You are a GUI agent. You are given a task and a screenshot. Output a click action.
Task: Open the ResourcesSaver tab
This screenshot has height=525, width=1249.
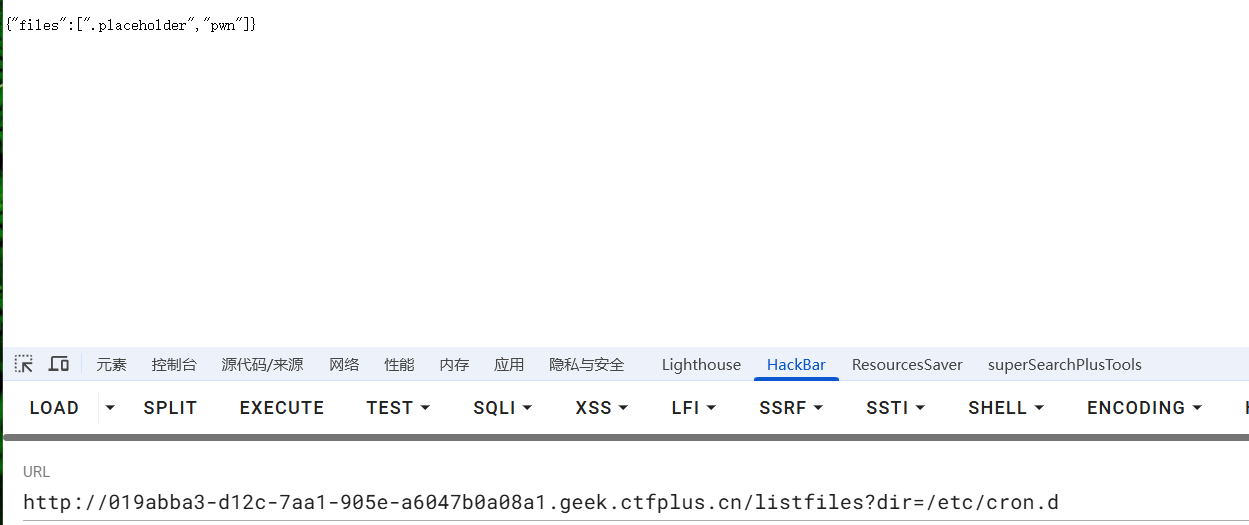click(907, 365)
